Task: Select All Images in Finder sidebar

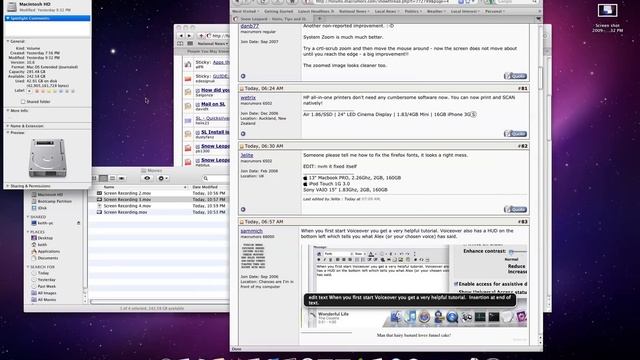Action: click(44, 293)
